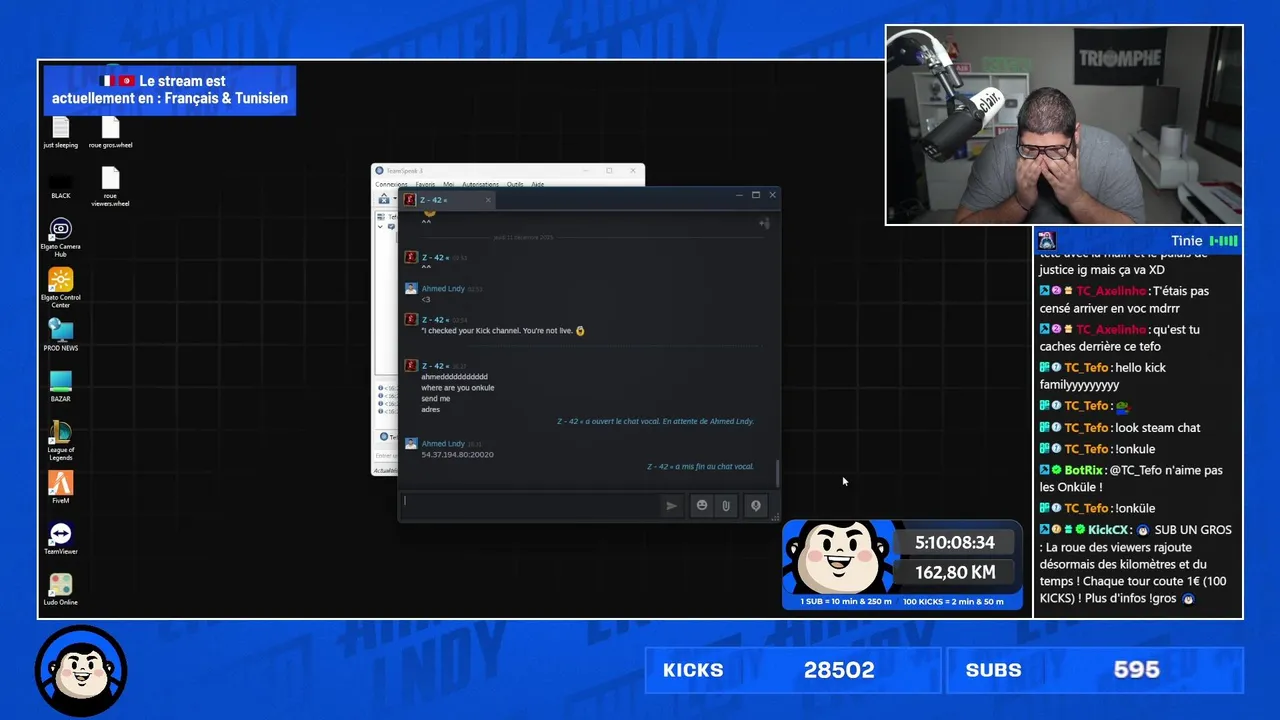1280x720 pixels.
Task: Start voice chat with microphone button
Action: (x=755, y=506)
